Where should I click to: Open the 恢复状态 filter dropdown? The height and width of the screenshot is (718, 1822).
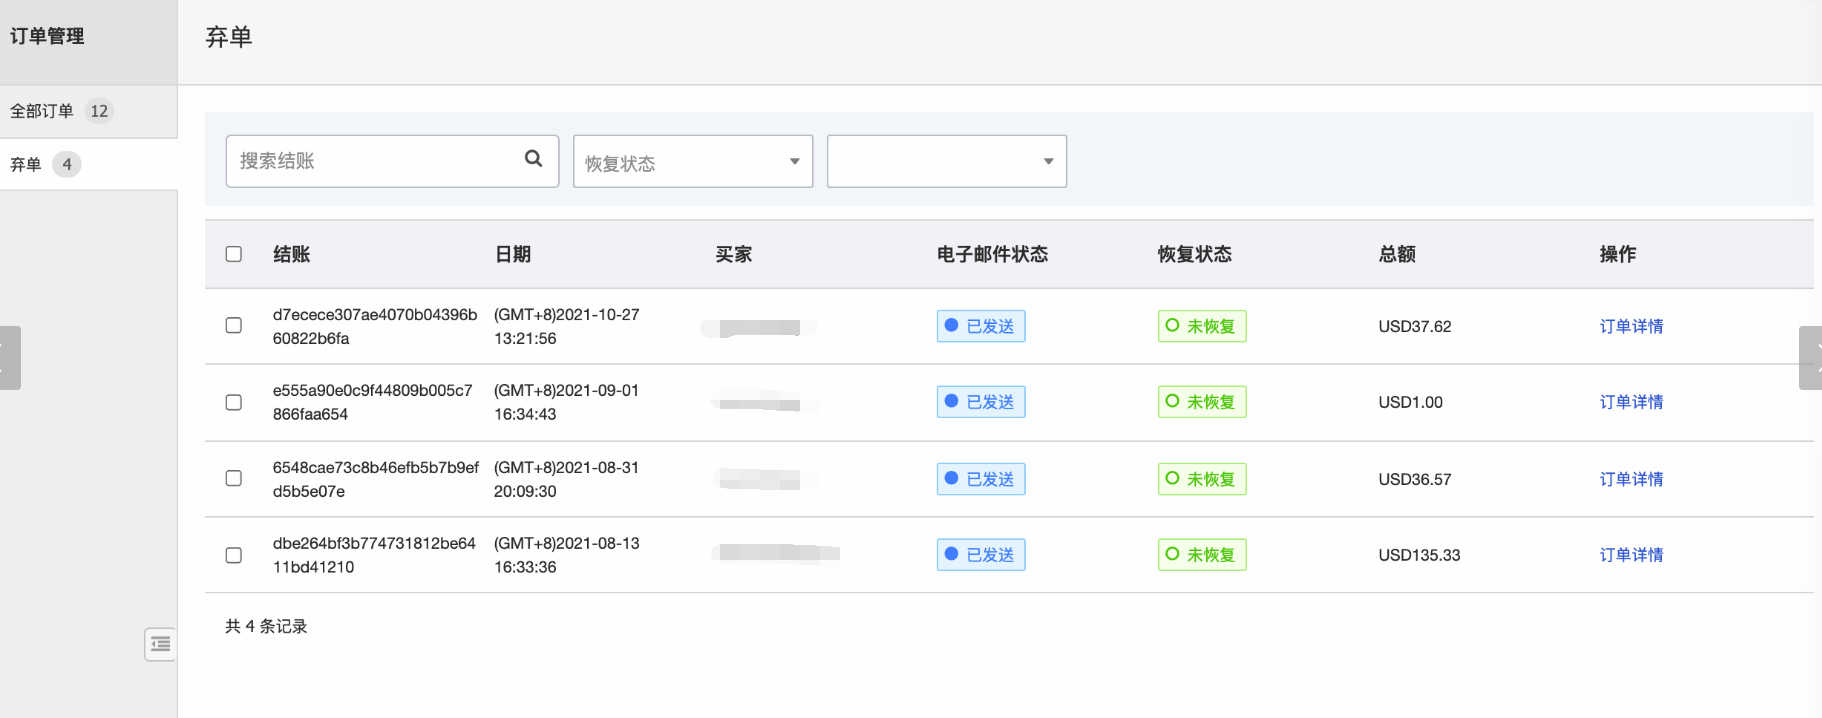[x=692, y=162]
